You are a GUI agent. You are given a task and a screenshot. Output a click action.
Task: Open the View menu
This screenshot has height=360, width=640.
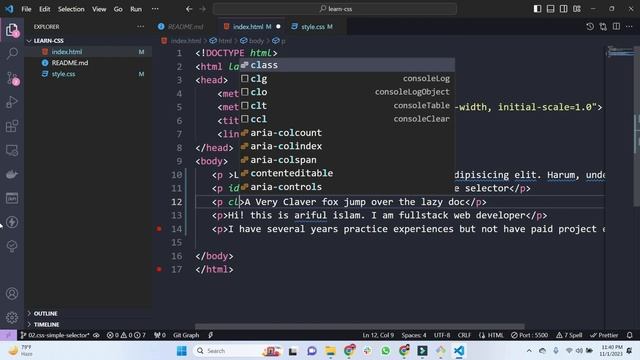click(x=99, y=9)
